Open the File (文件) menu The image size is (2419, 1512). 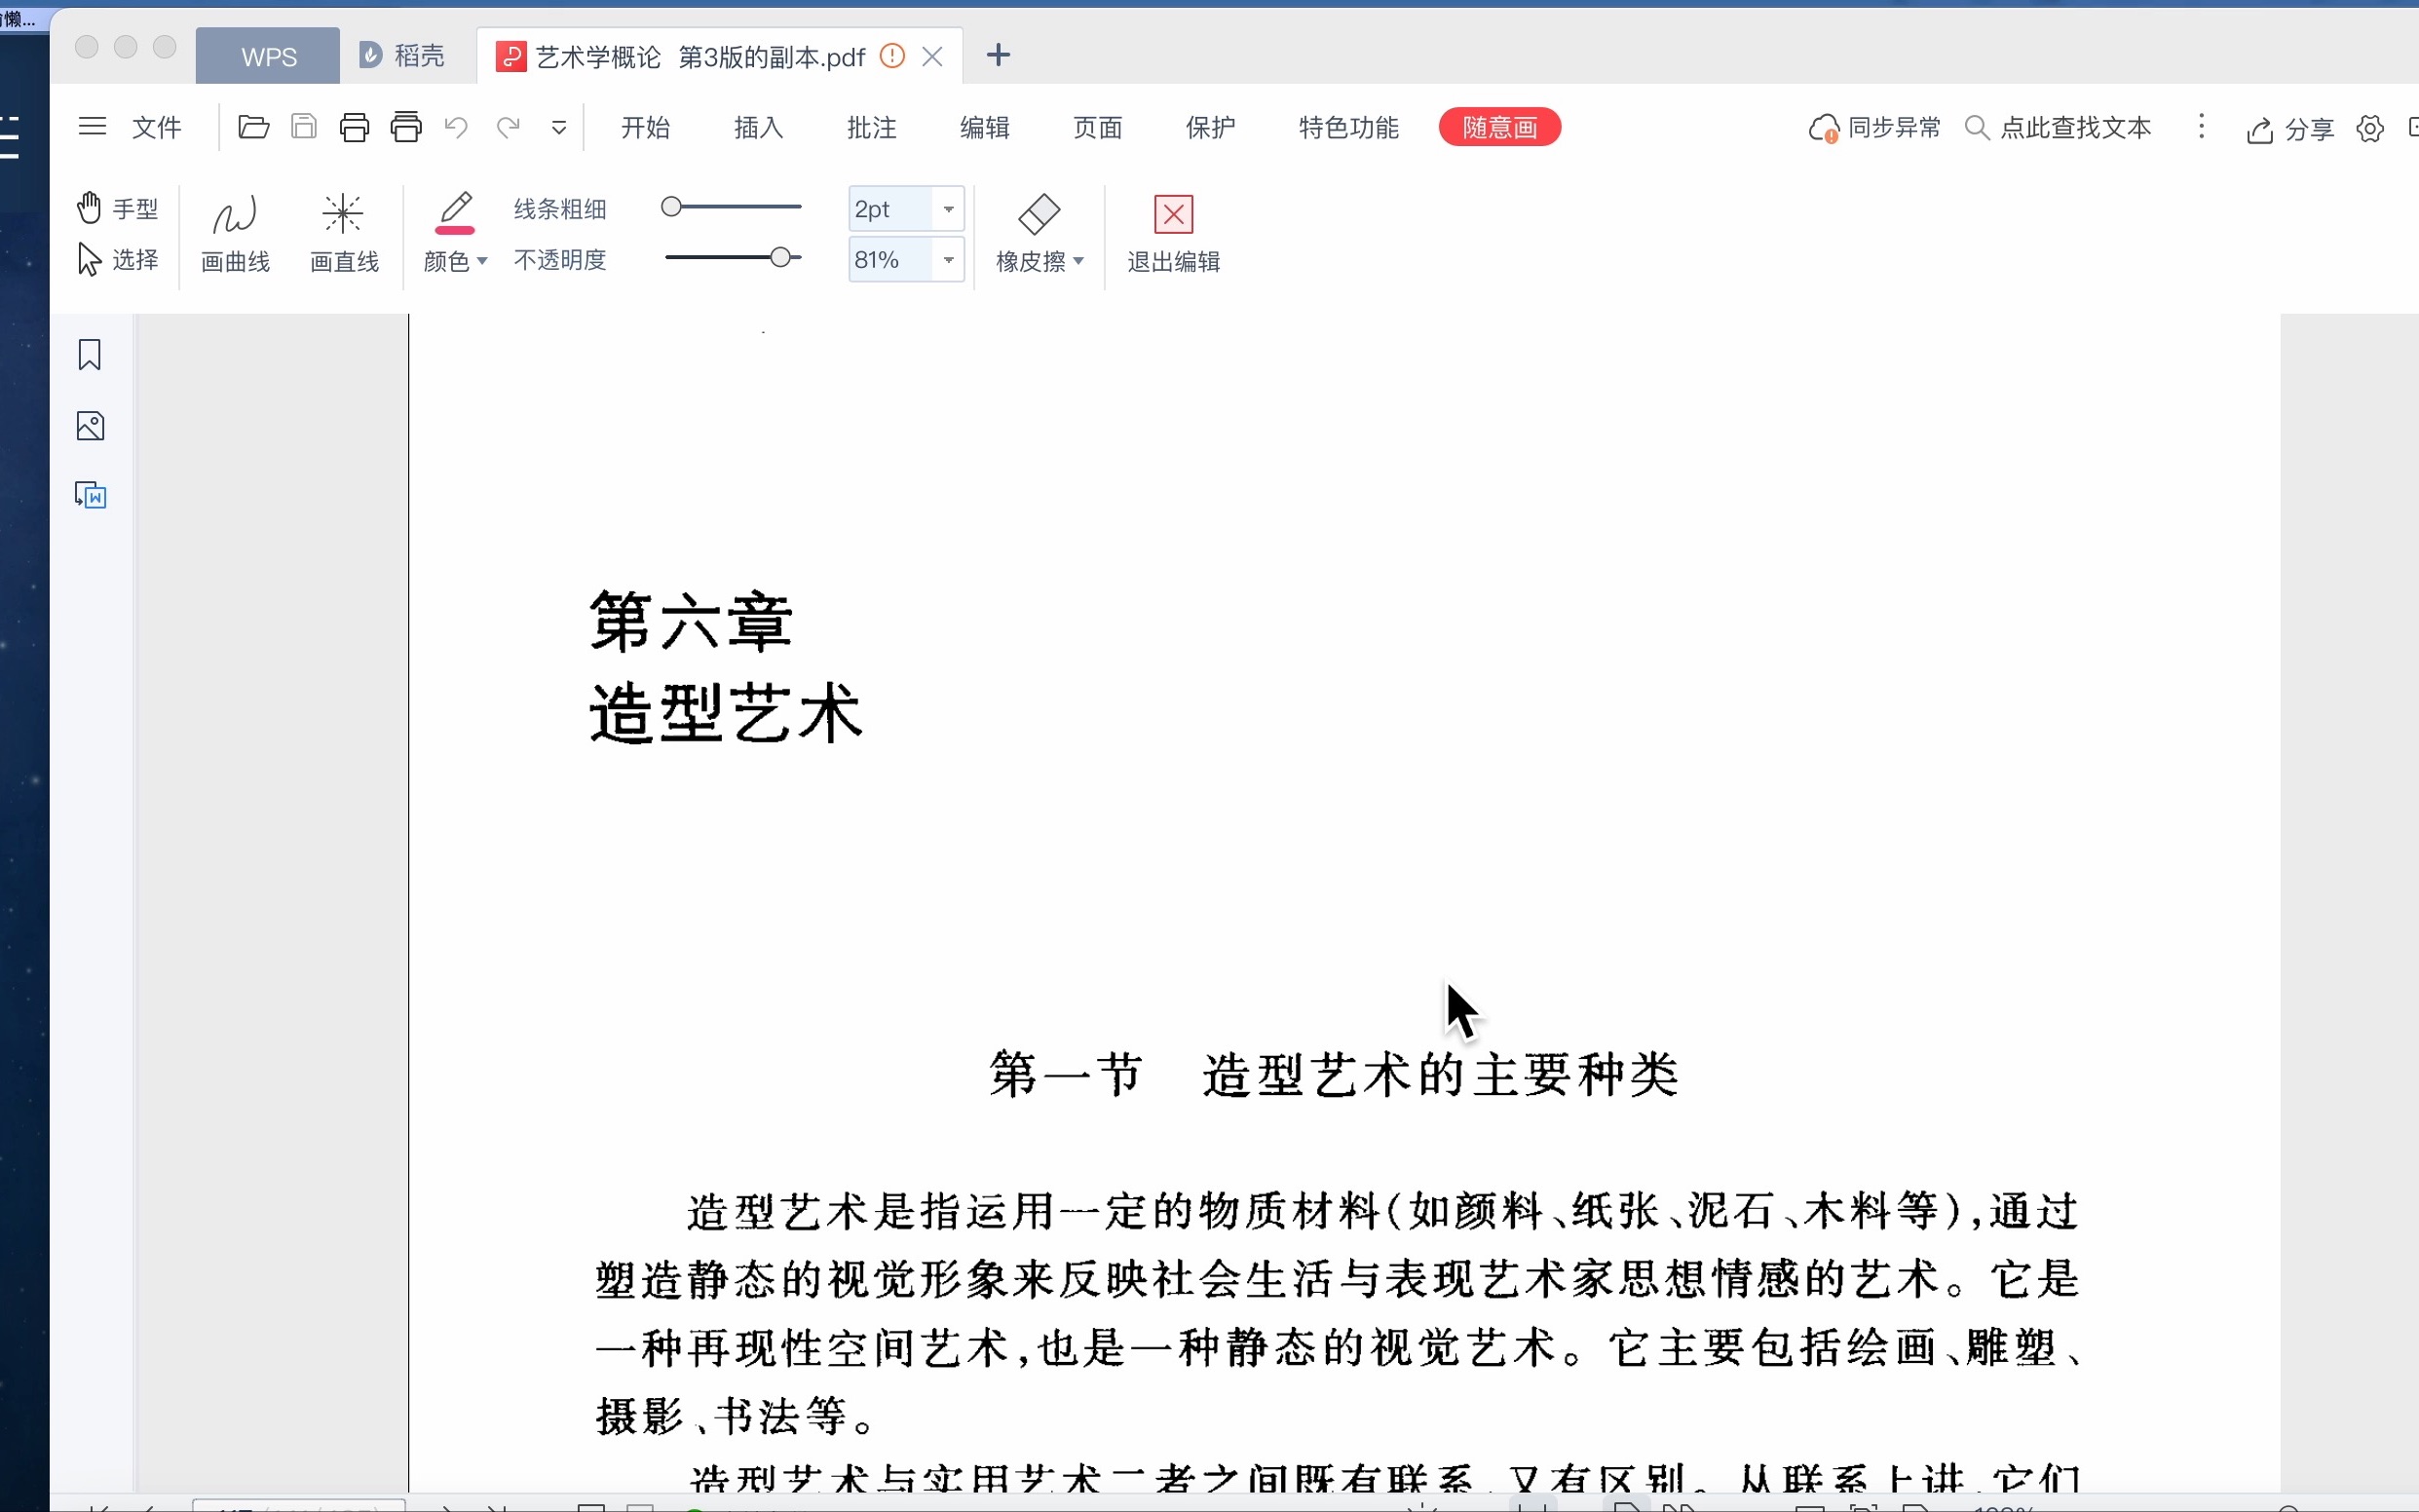point(157,127)
